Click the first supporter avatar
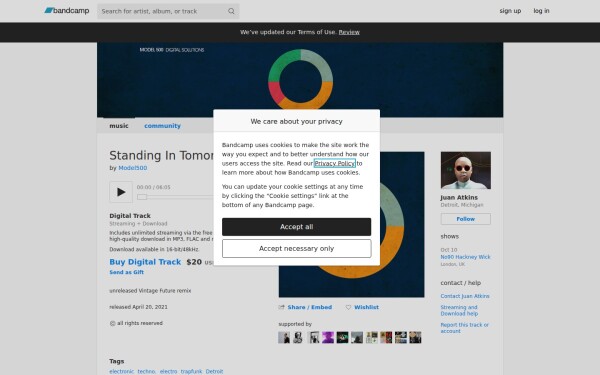The height and width of the screenshot is (375, 600). (284, 338)
